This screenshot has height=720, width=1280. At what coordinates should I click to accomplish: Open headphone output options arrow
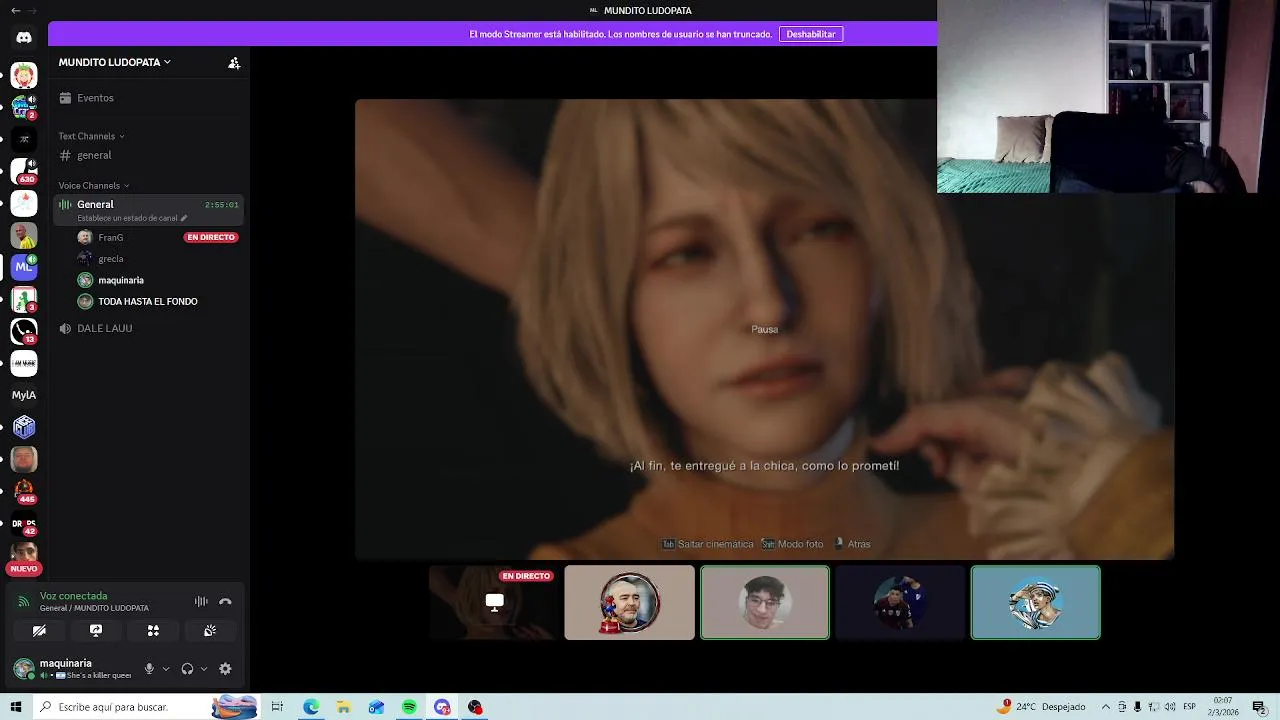point(204,669)
